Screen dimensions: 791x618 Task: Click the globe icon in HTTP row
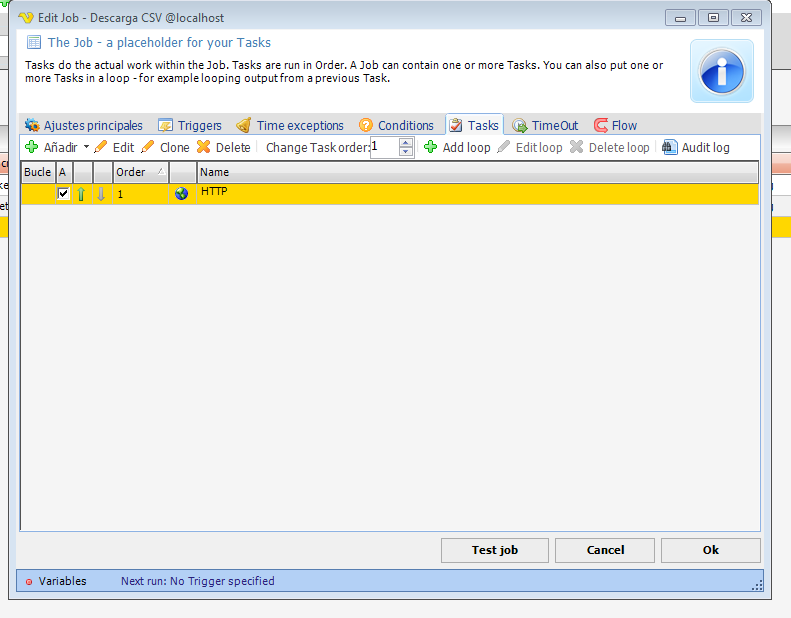(x=181, y=194)
